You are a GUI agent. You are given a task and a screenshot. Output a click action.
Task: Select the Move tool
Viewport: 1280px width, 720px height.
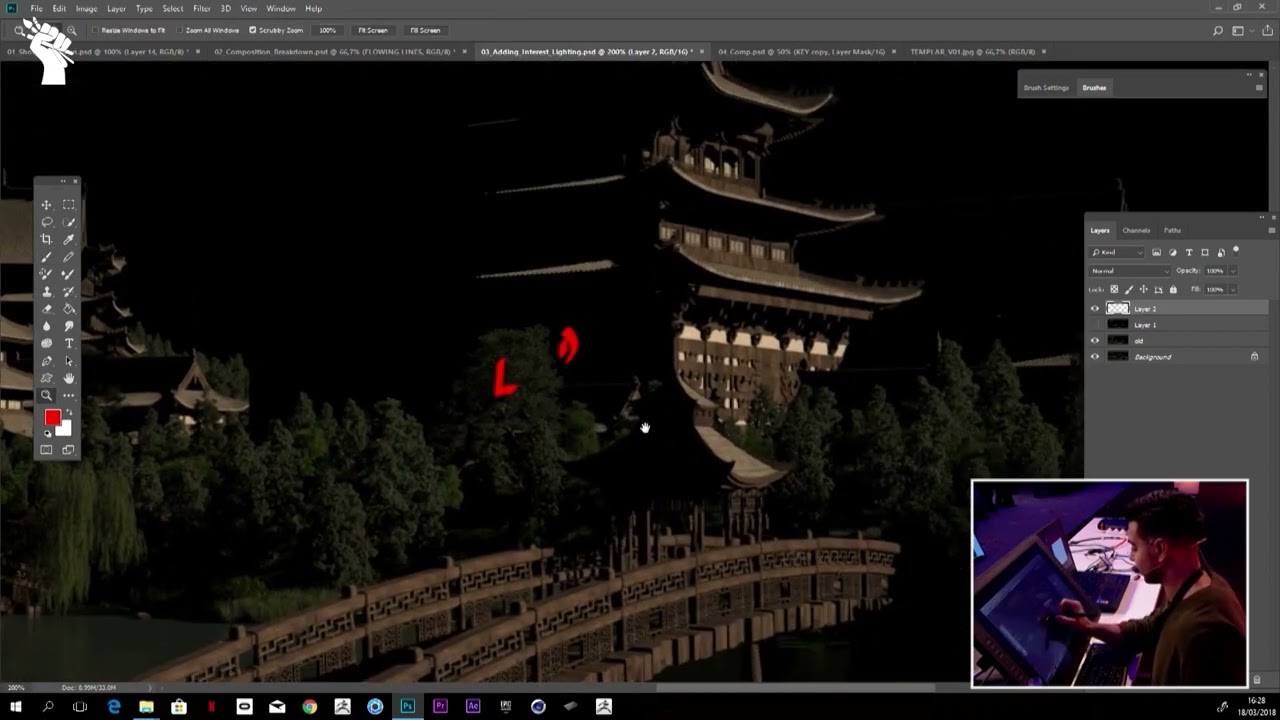[x=46, y=204]
